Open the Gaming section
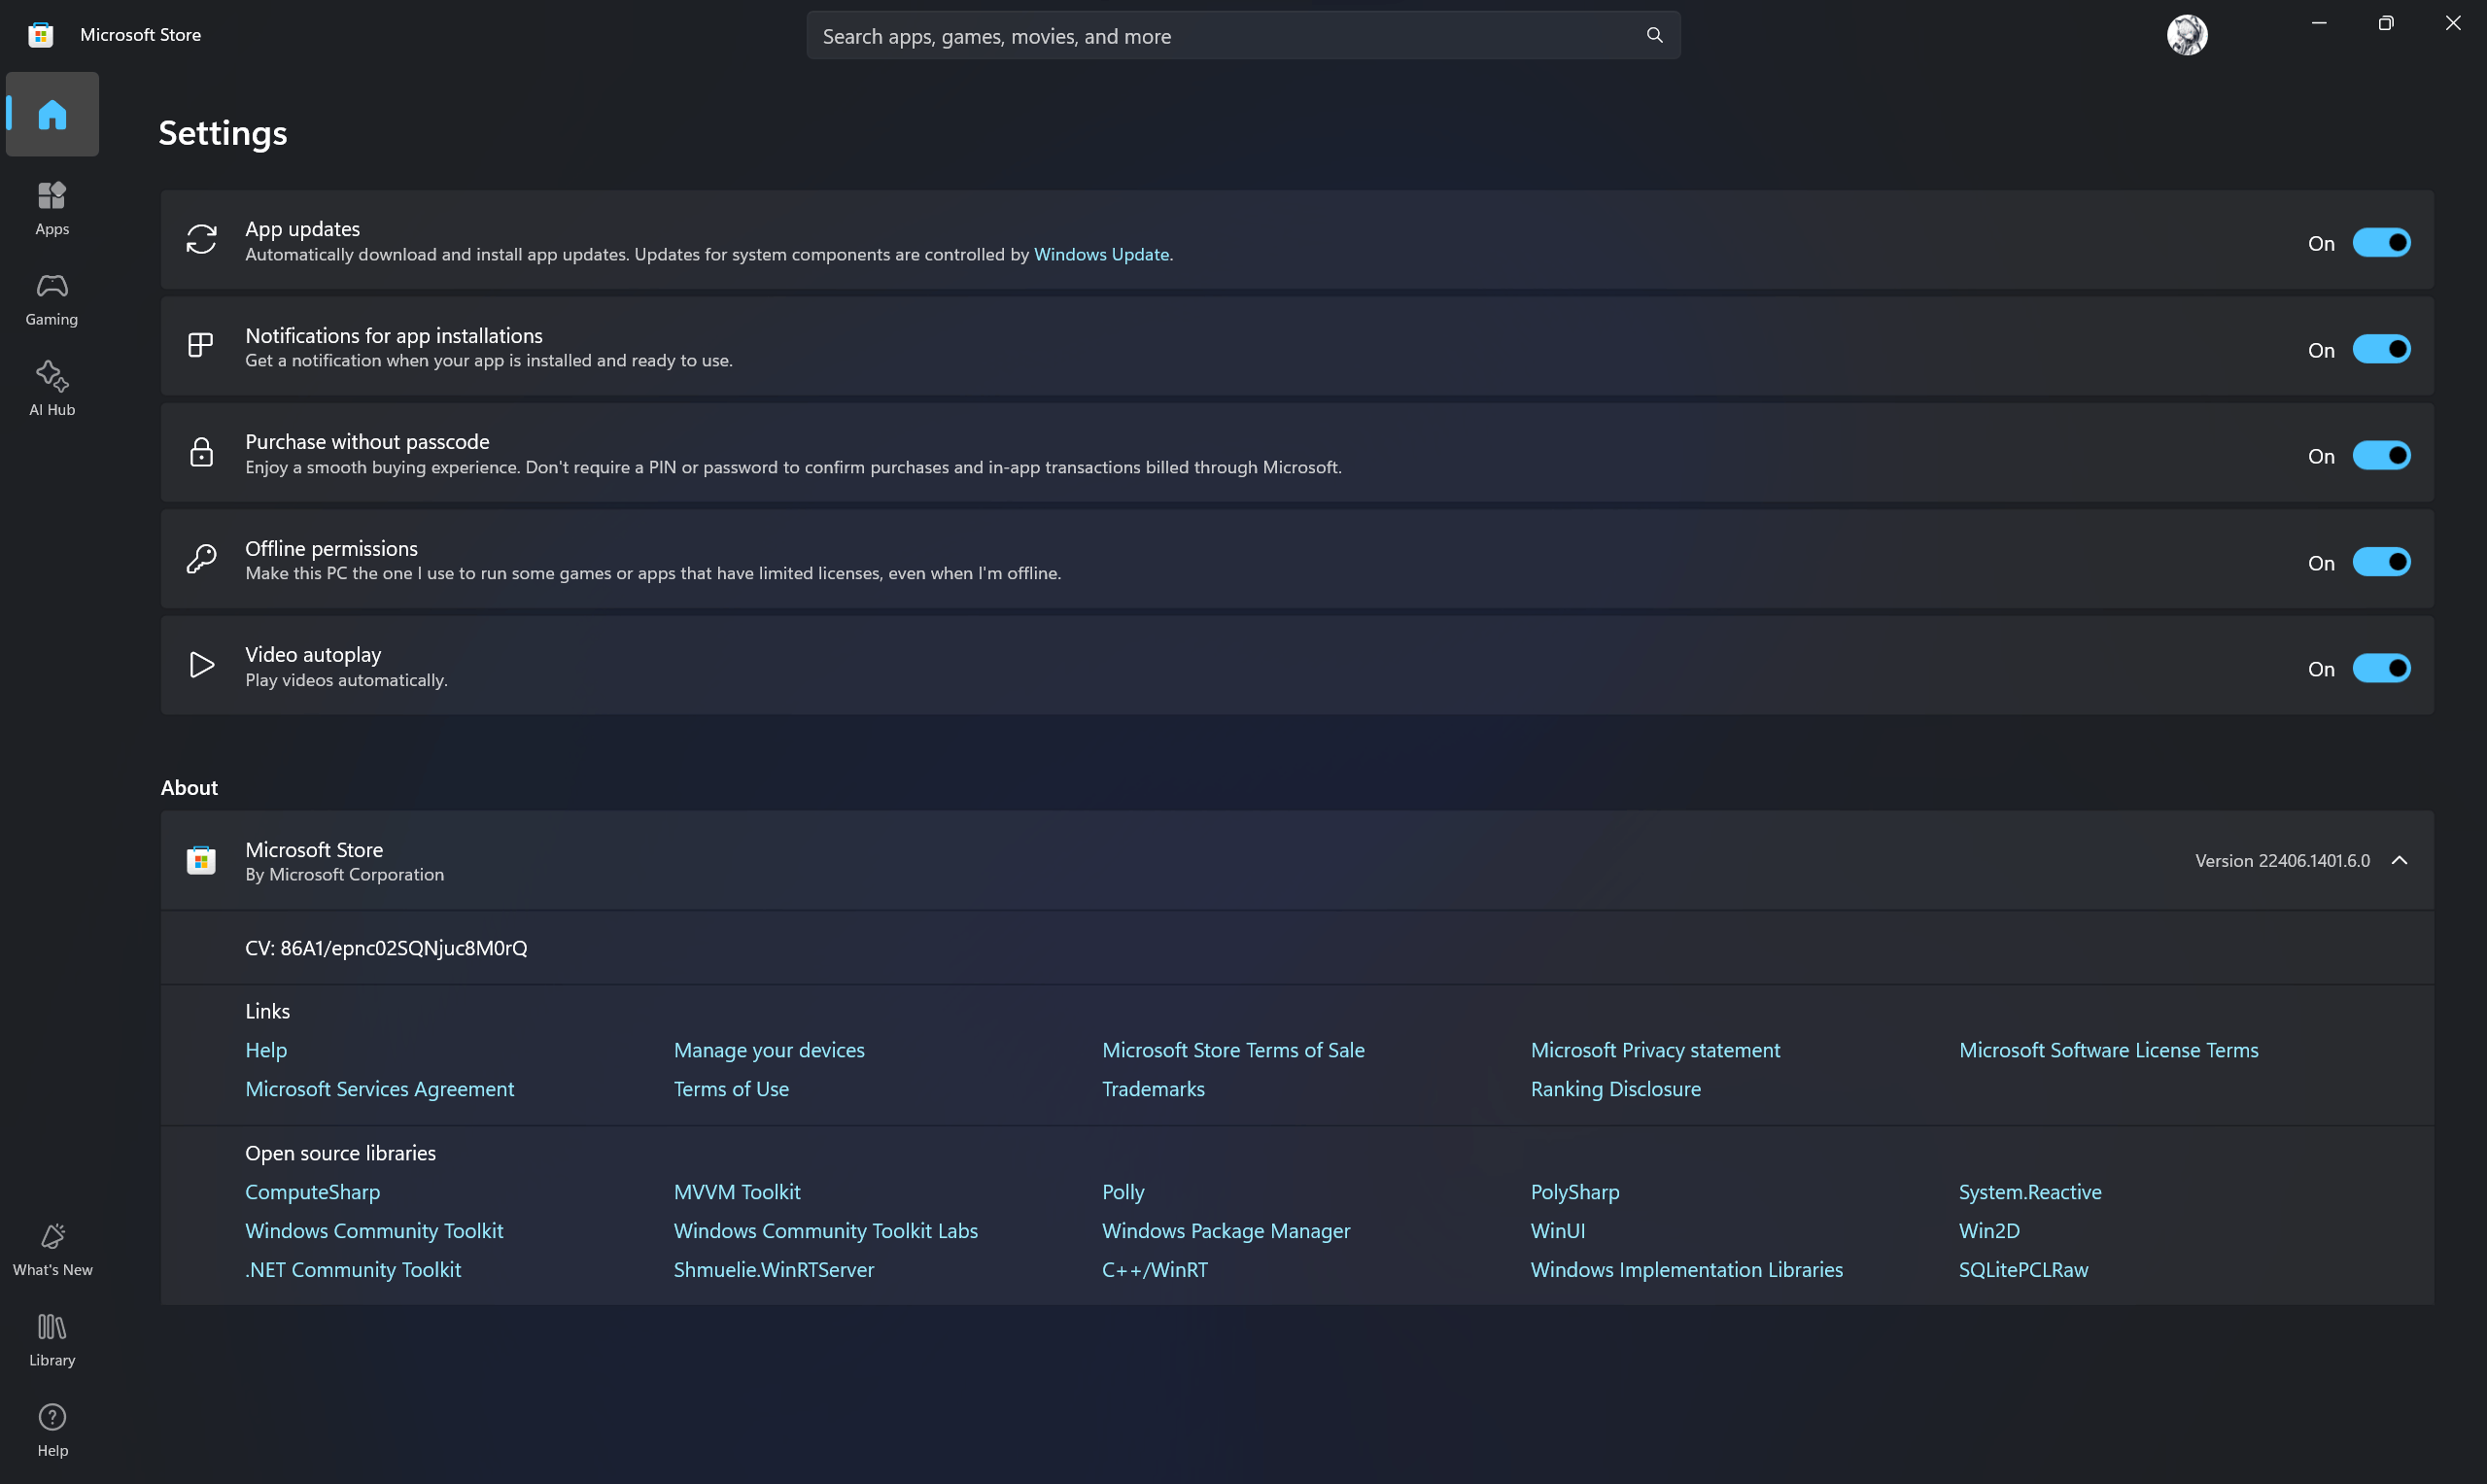Image resolution: width=2487 pixels, height=1484 pixels. 52,299
